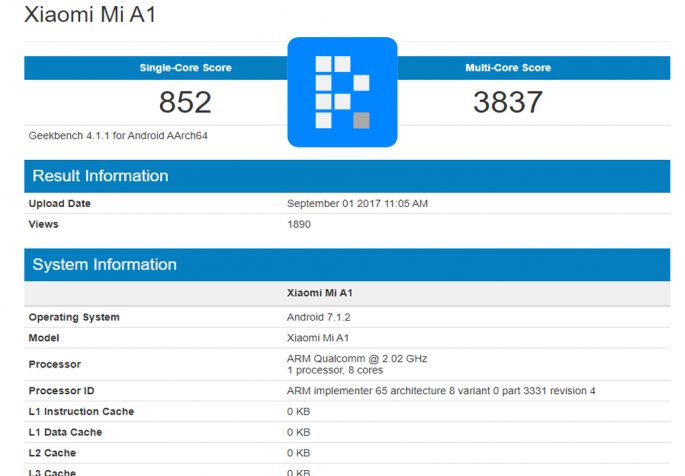Screen dimensions: 685x476
Task: Click the System Information section header
Action: point(104,265)
